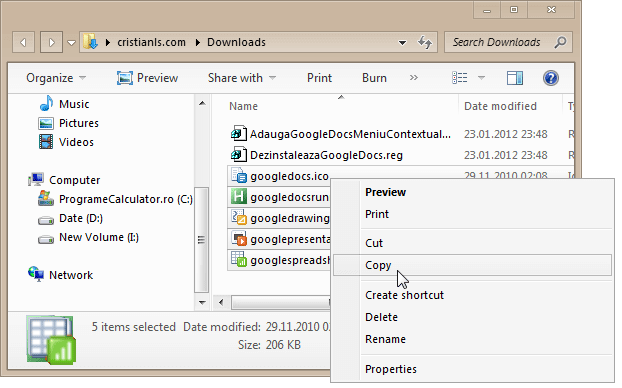Select Downloads in the address bar
The image size is (622, 388).
[236, 42]
